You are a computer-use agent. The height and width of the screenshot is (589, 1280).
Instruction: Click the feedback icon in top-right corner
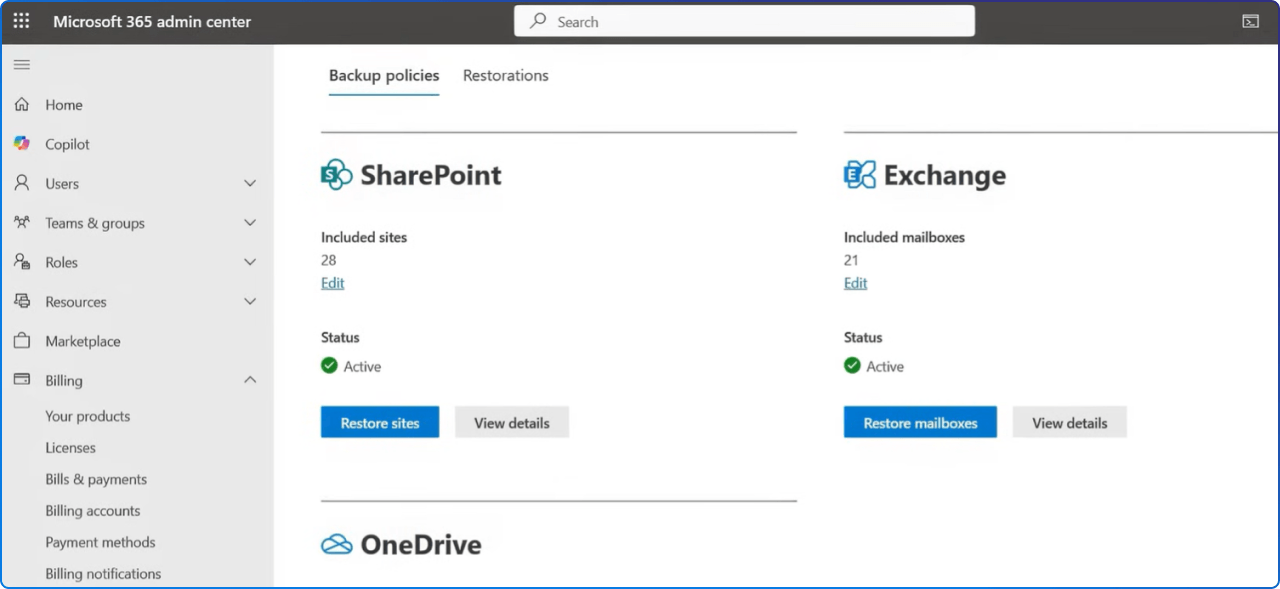(1251, 20)
